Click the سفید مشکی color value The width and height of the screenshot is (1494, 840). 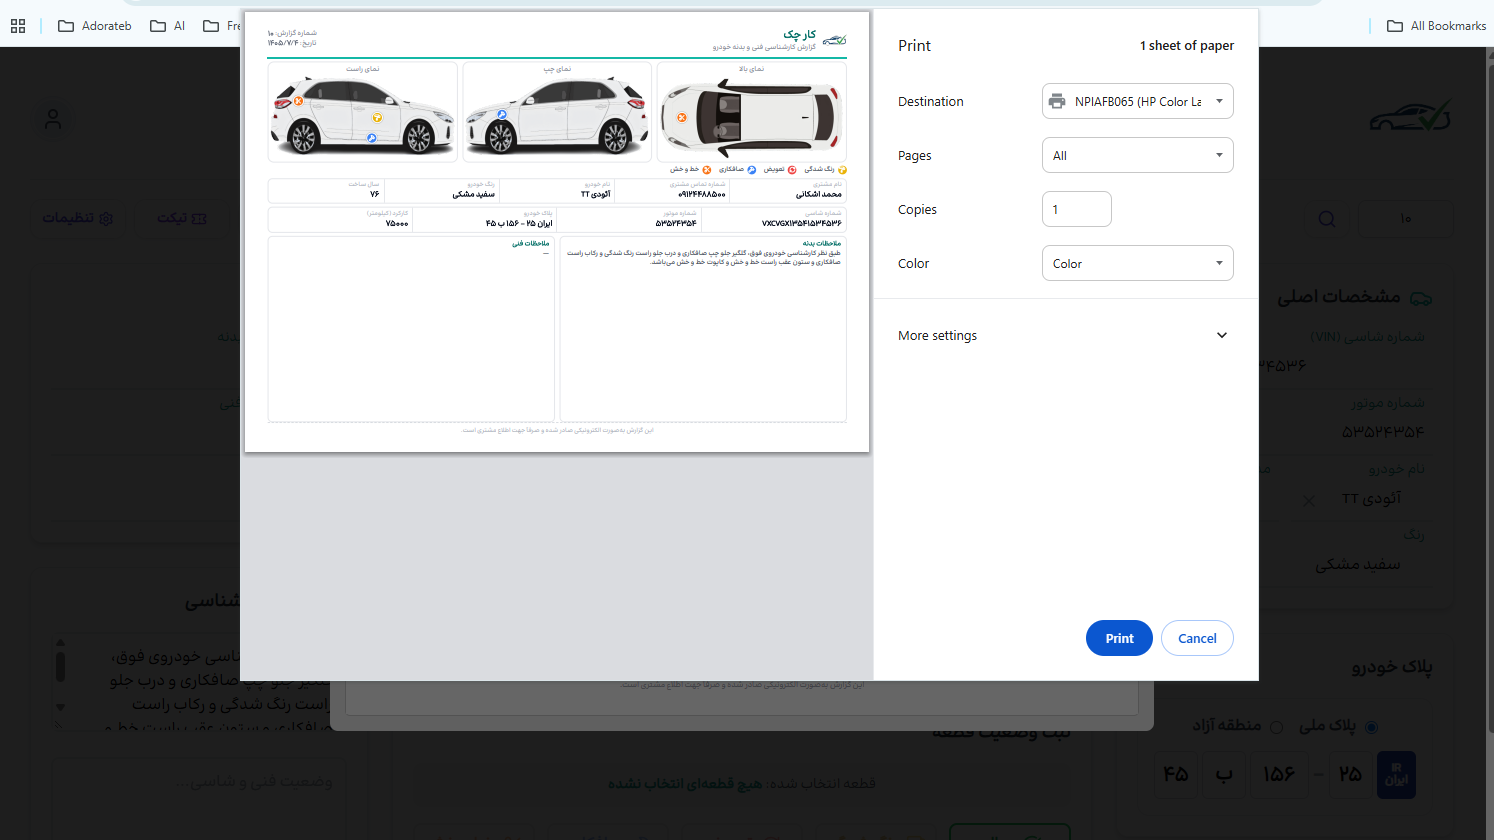pyautogui.click(x=1357, y=564)
